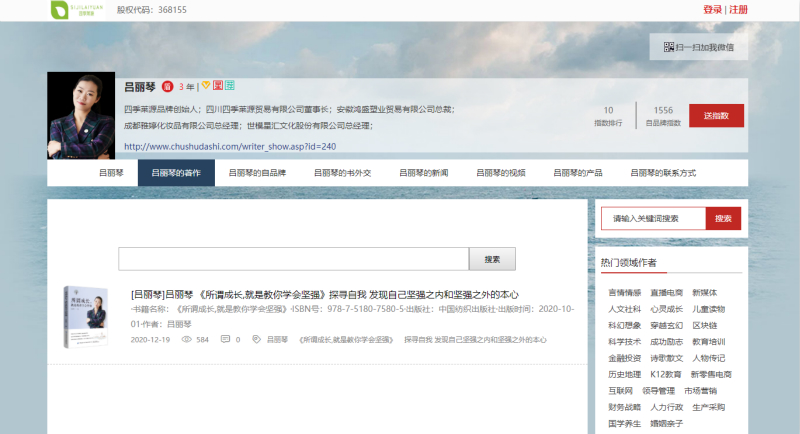Click the book cover thumbnail
Screen dimensions: 800x434
coord(85,317)
